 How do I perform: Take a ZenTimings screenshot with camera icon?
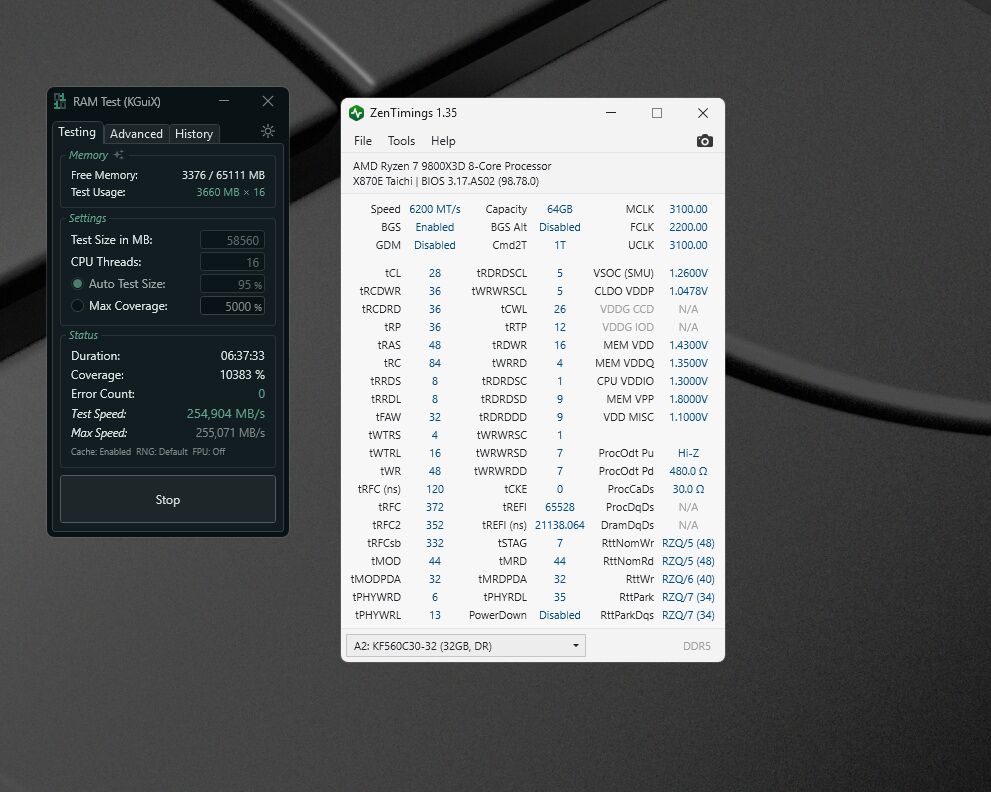(x=704, y=141)
